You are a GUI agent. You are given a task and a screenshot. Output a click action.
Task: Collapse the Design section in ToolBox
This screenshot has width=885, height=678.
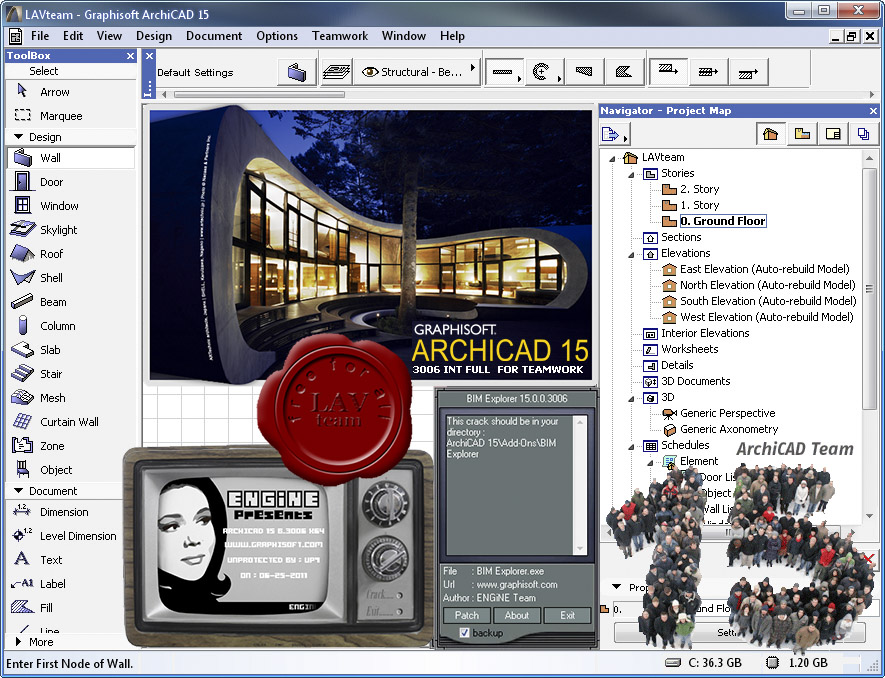pyautogui.click(x=19, y=137)
